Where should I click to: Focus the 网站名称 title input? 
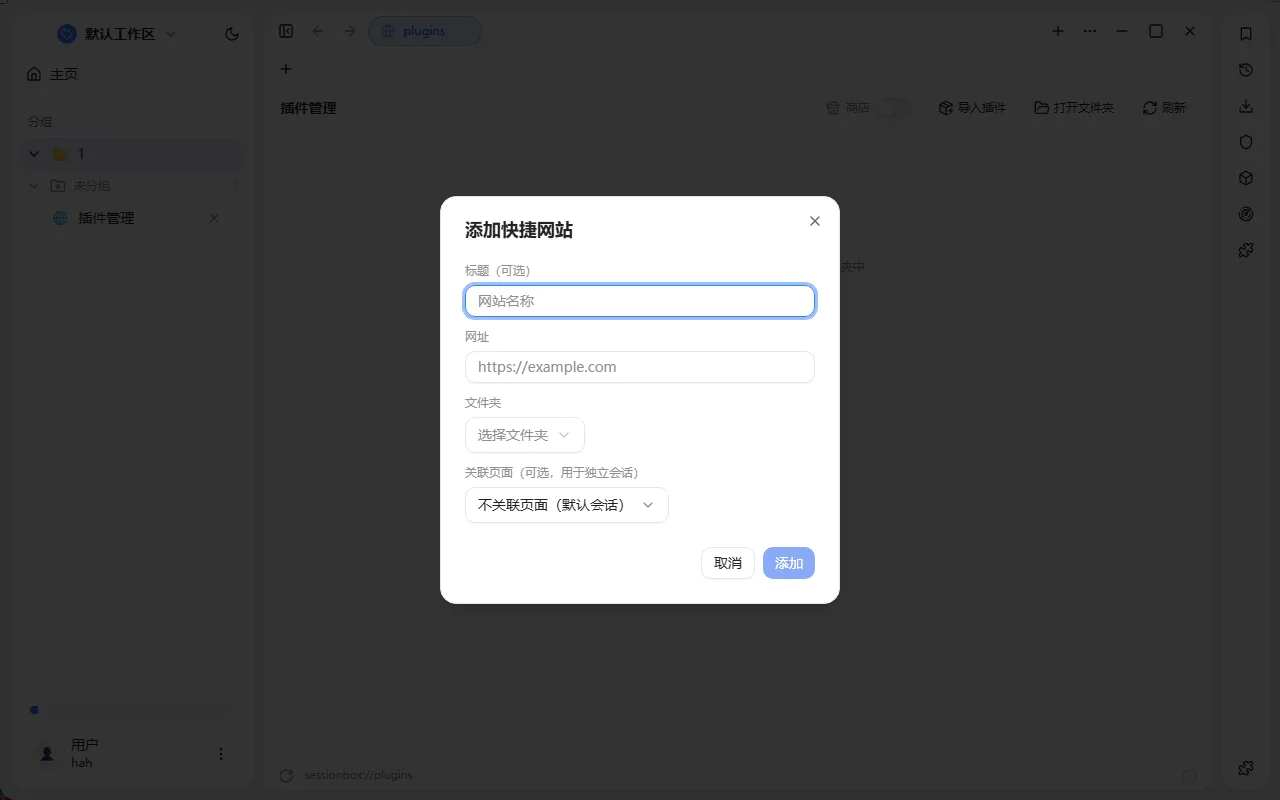(640, 301)
